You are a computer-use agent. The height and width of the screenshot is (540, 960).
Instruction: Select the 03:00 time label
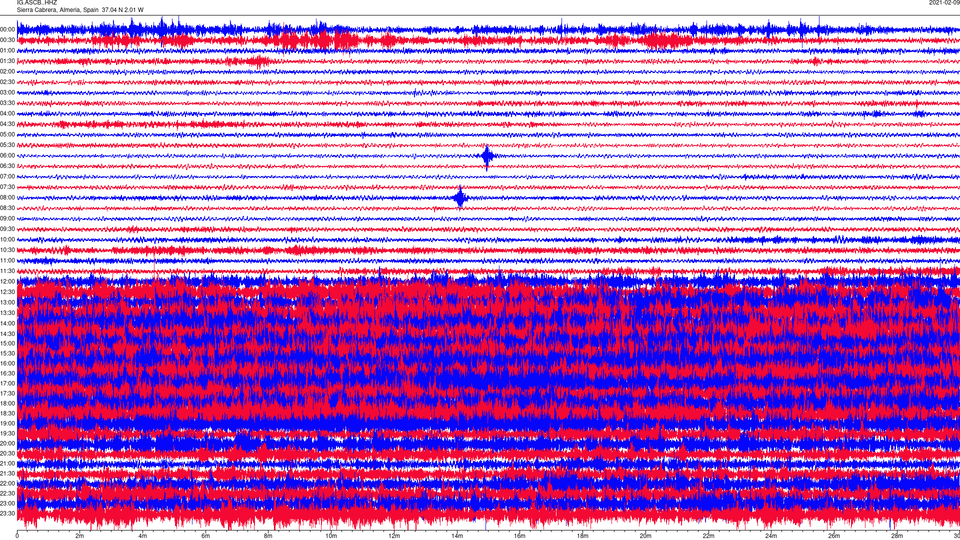(x=7, y=92)
